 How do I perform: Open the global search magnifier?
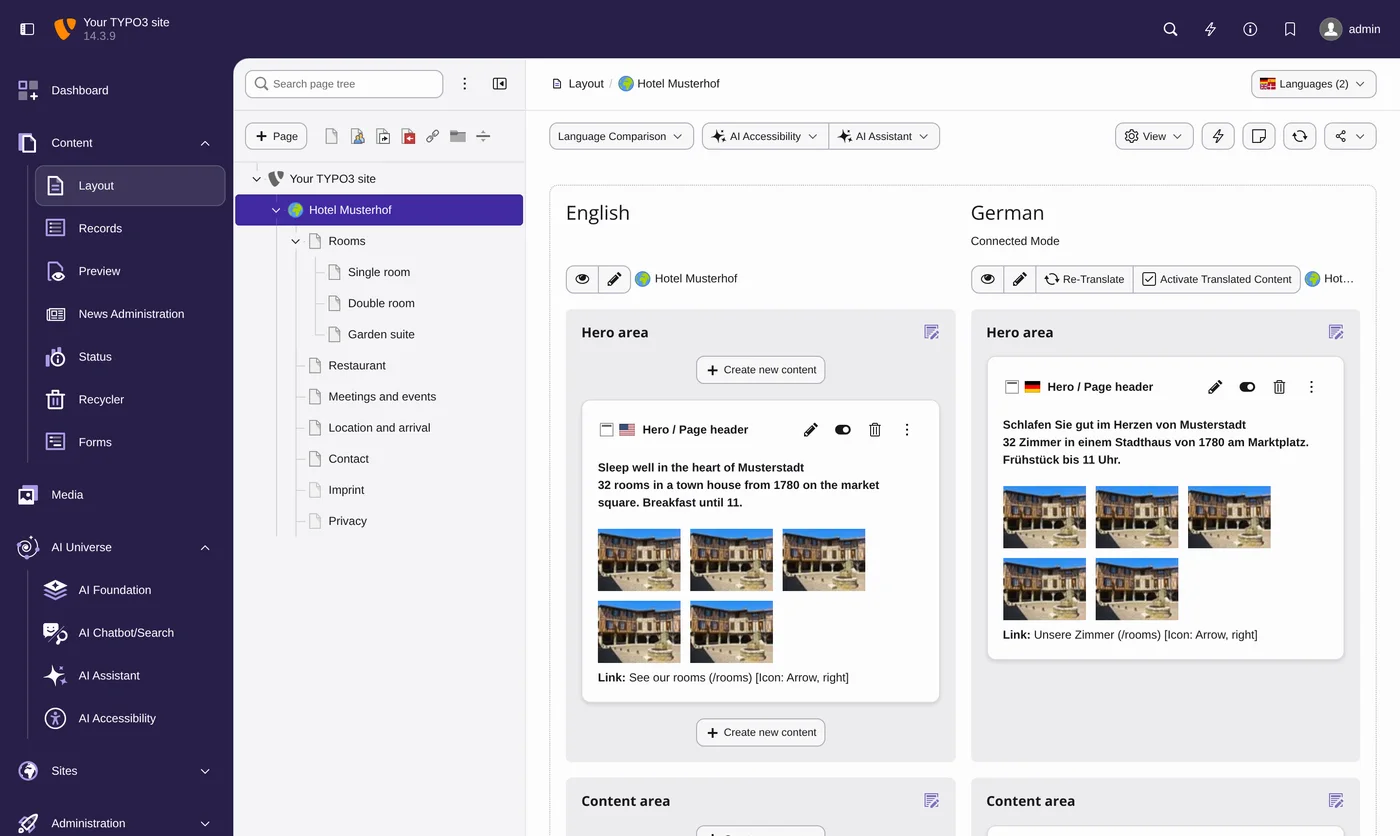[x=1170, y=29]
